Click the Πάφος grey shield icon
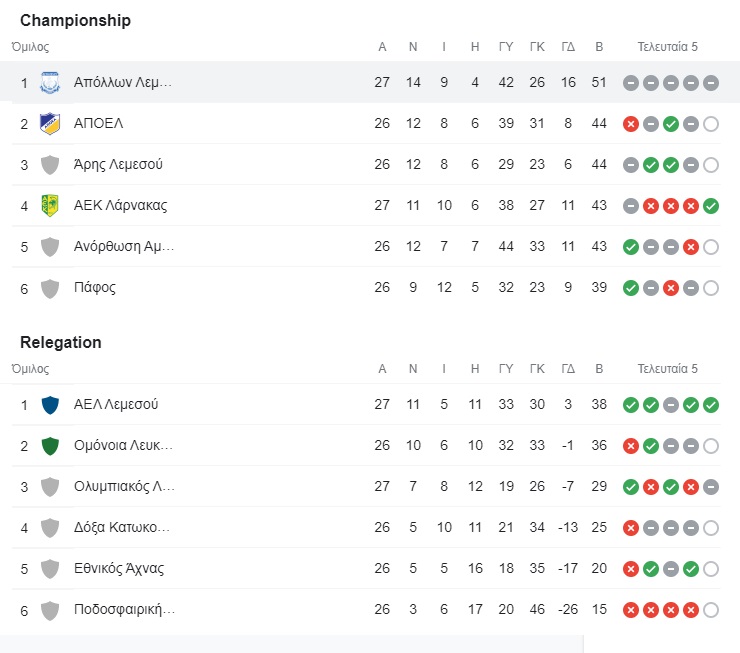This screenshot has height=653, width=740. point(50,288)
